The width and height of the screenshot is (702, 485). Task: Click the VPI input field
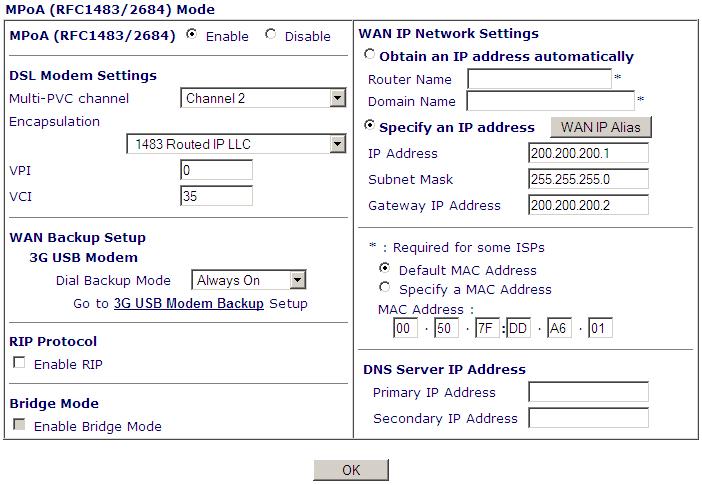pyautogui.click(x=216, y=171)
